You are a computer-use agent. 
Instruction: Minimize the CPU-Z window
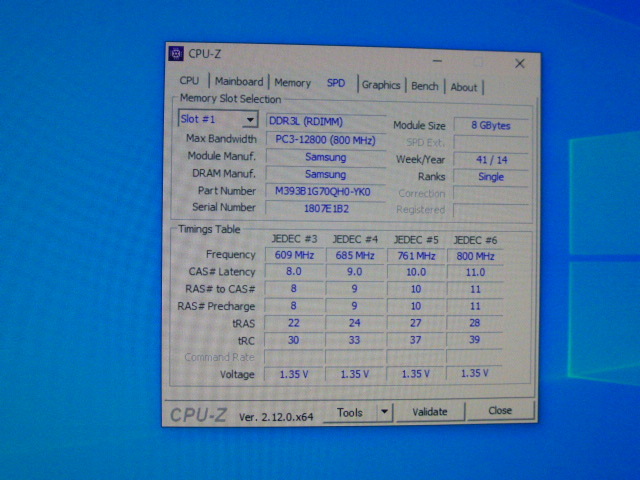point(438,61)
